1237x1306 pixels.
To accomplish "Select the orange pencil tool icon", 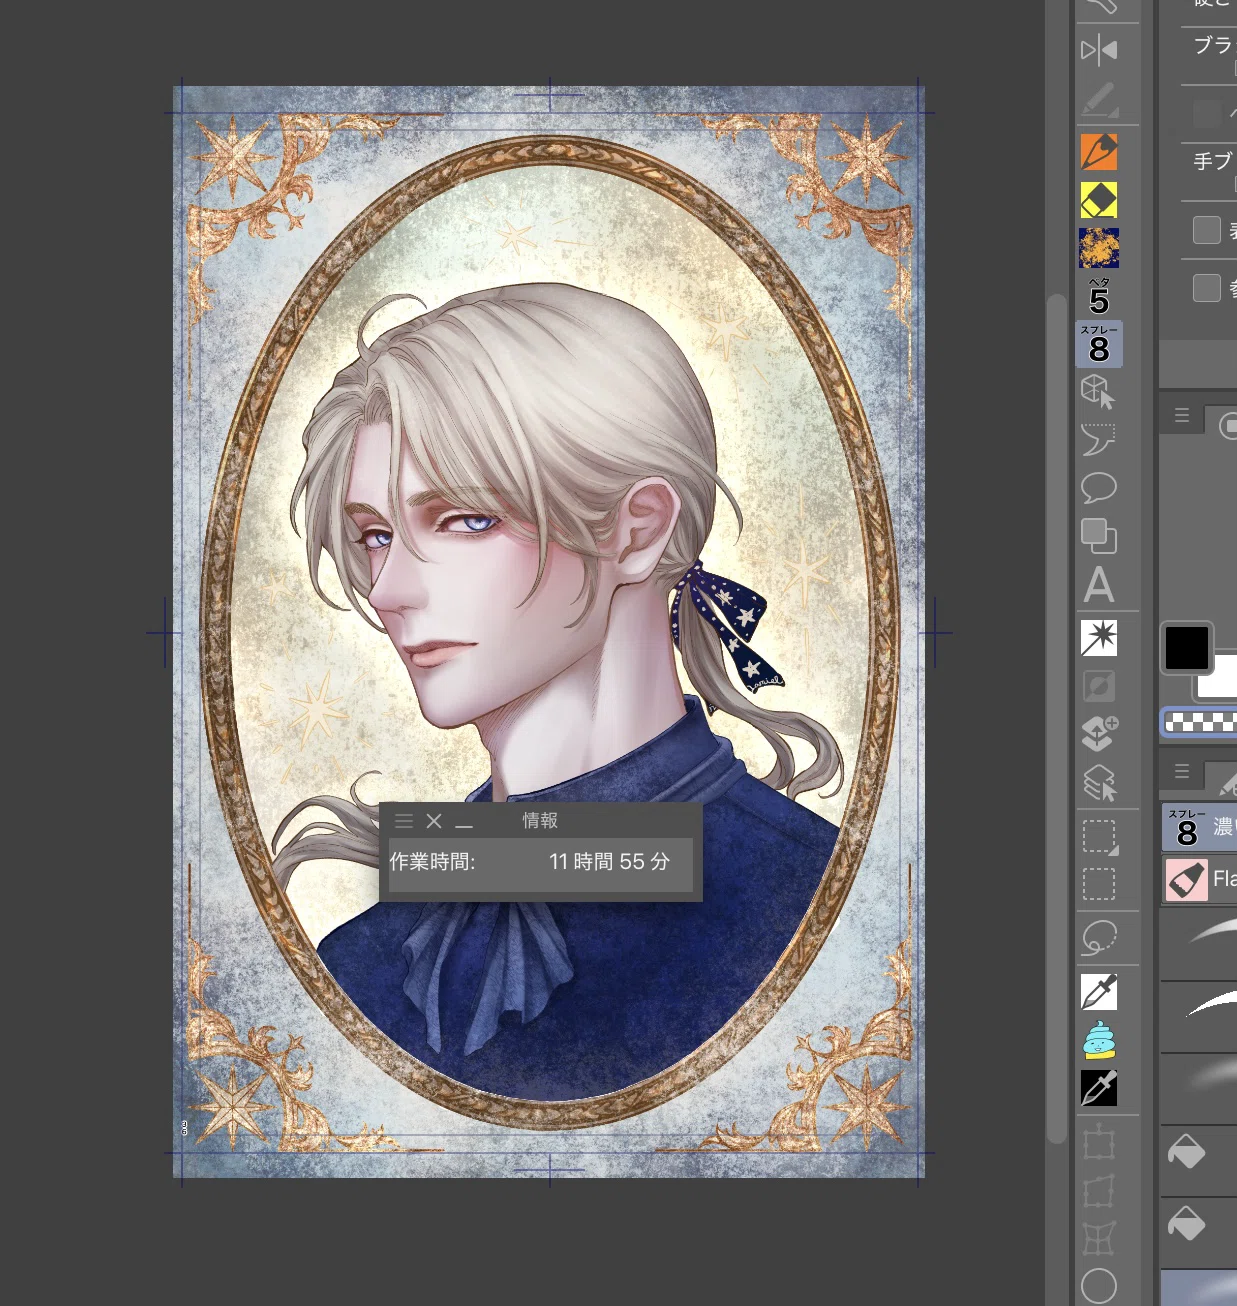I will [x=1099, y=152].
